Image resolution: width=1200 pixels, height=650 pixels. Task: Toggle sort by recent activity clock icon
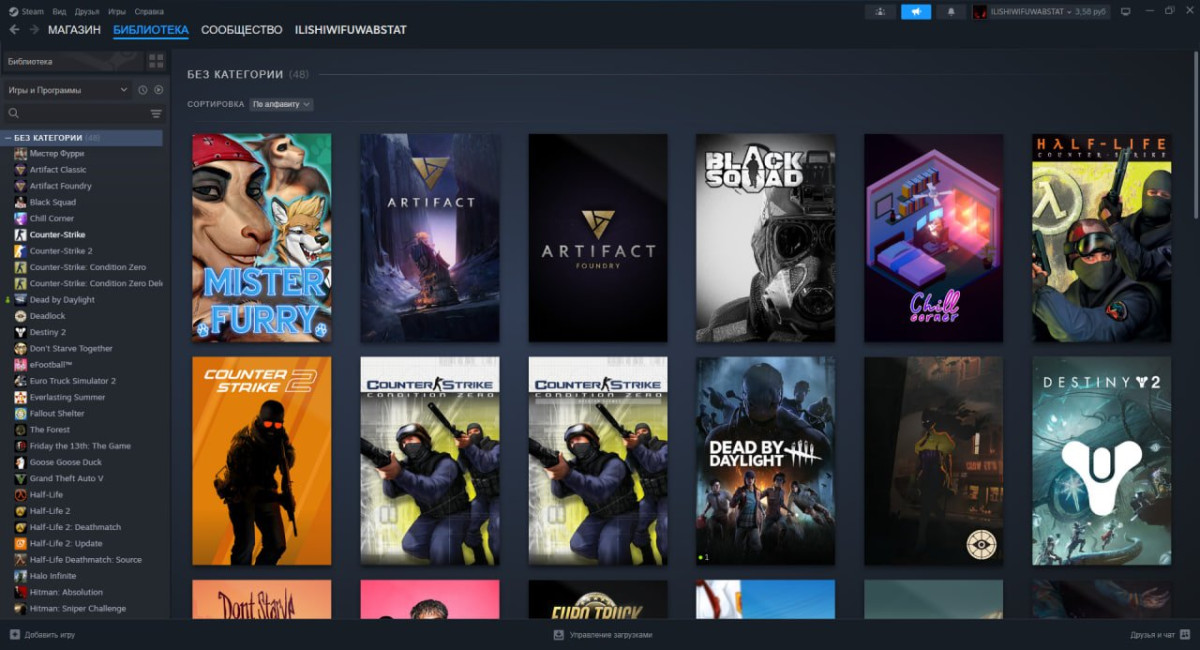coord(143,90)
